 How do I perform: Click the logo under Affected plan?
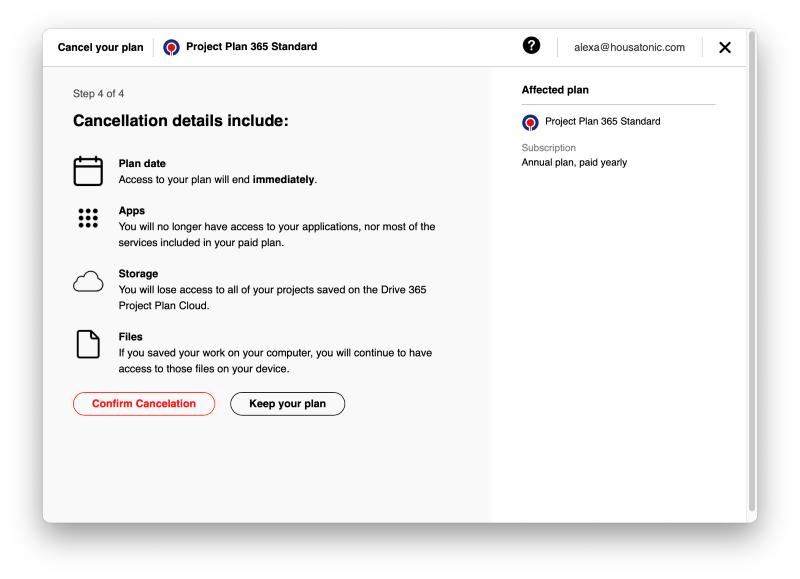tap(530, 122)
